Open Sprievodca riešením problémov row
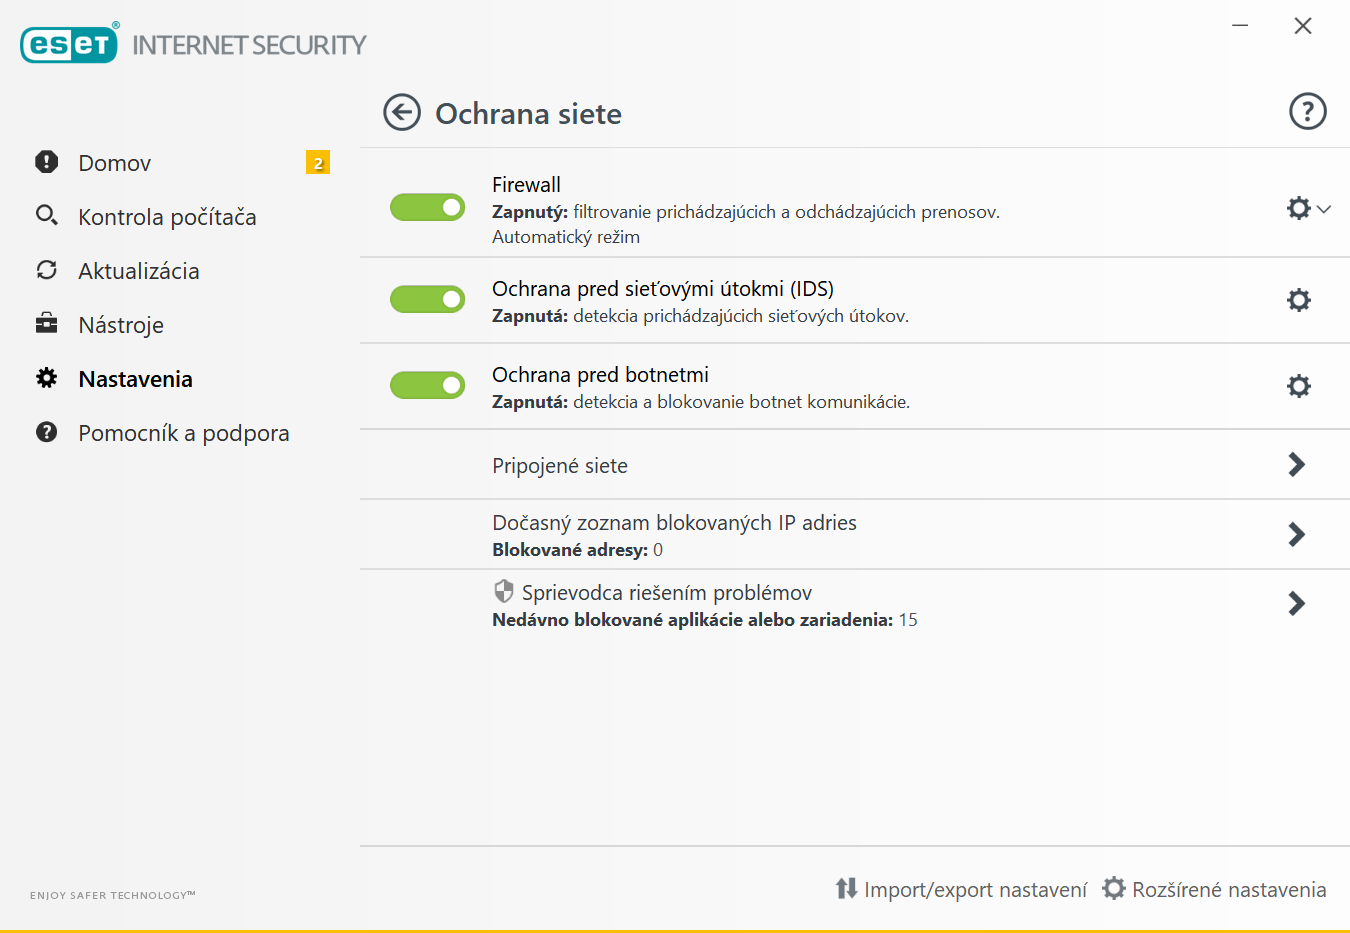The height and width of the screenshot is (933, 1350). [x=667, y=593]
